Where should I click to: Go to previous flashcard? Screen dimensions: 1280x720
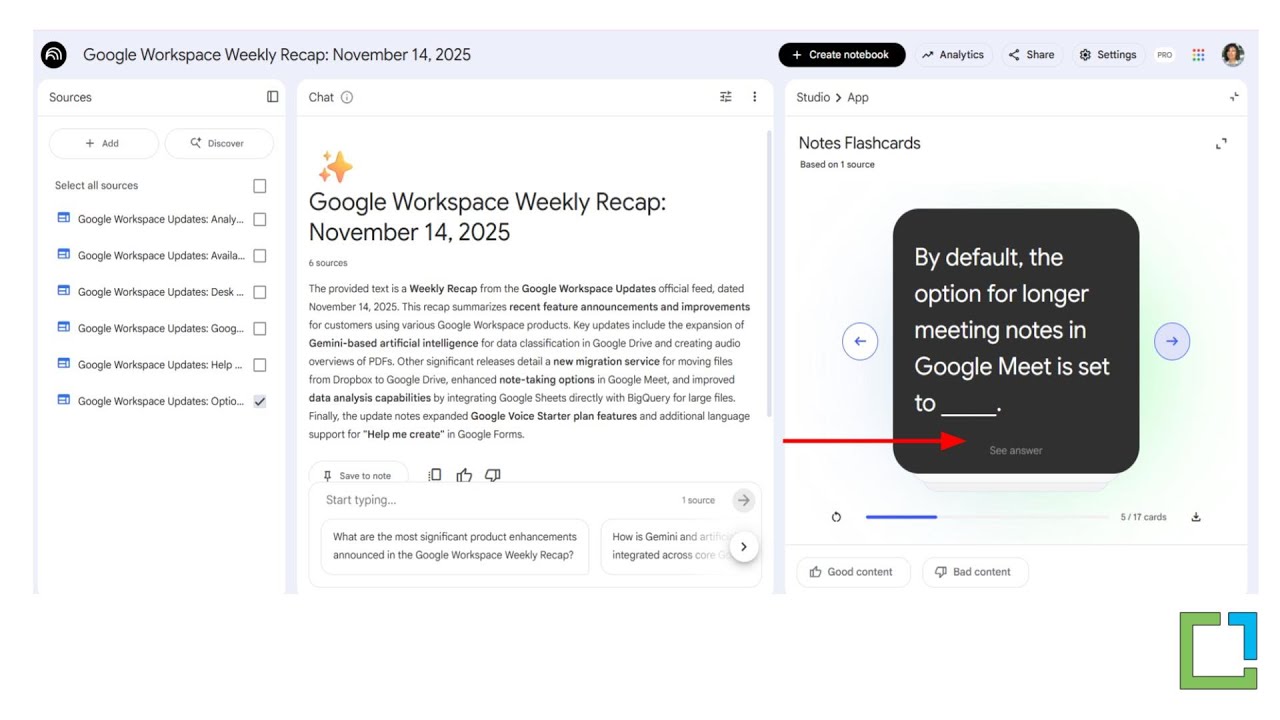(860, 341)
